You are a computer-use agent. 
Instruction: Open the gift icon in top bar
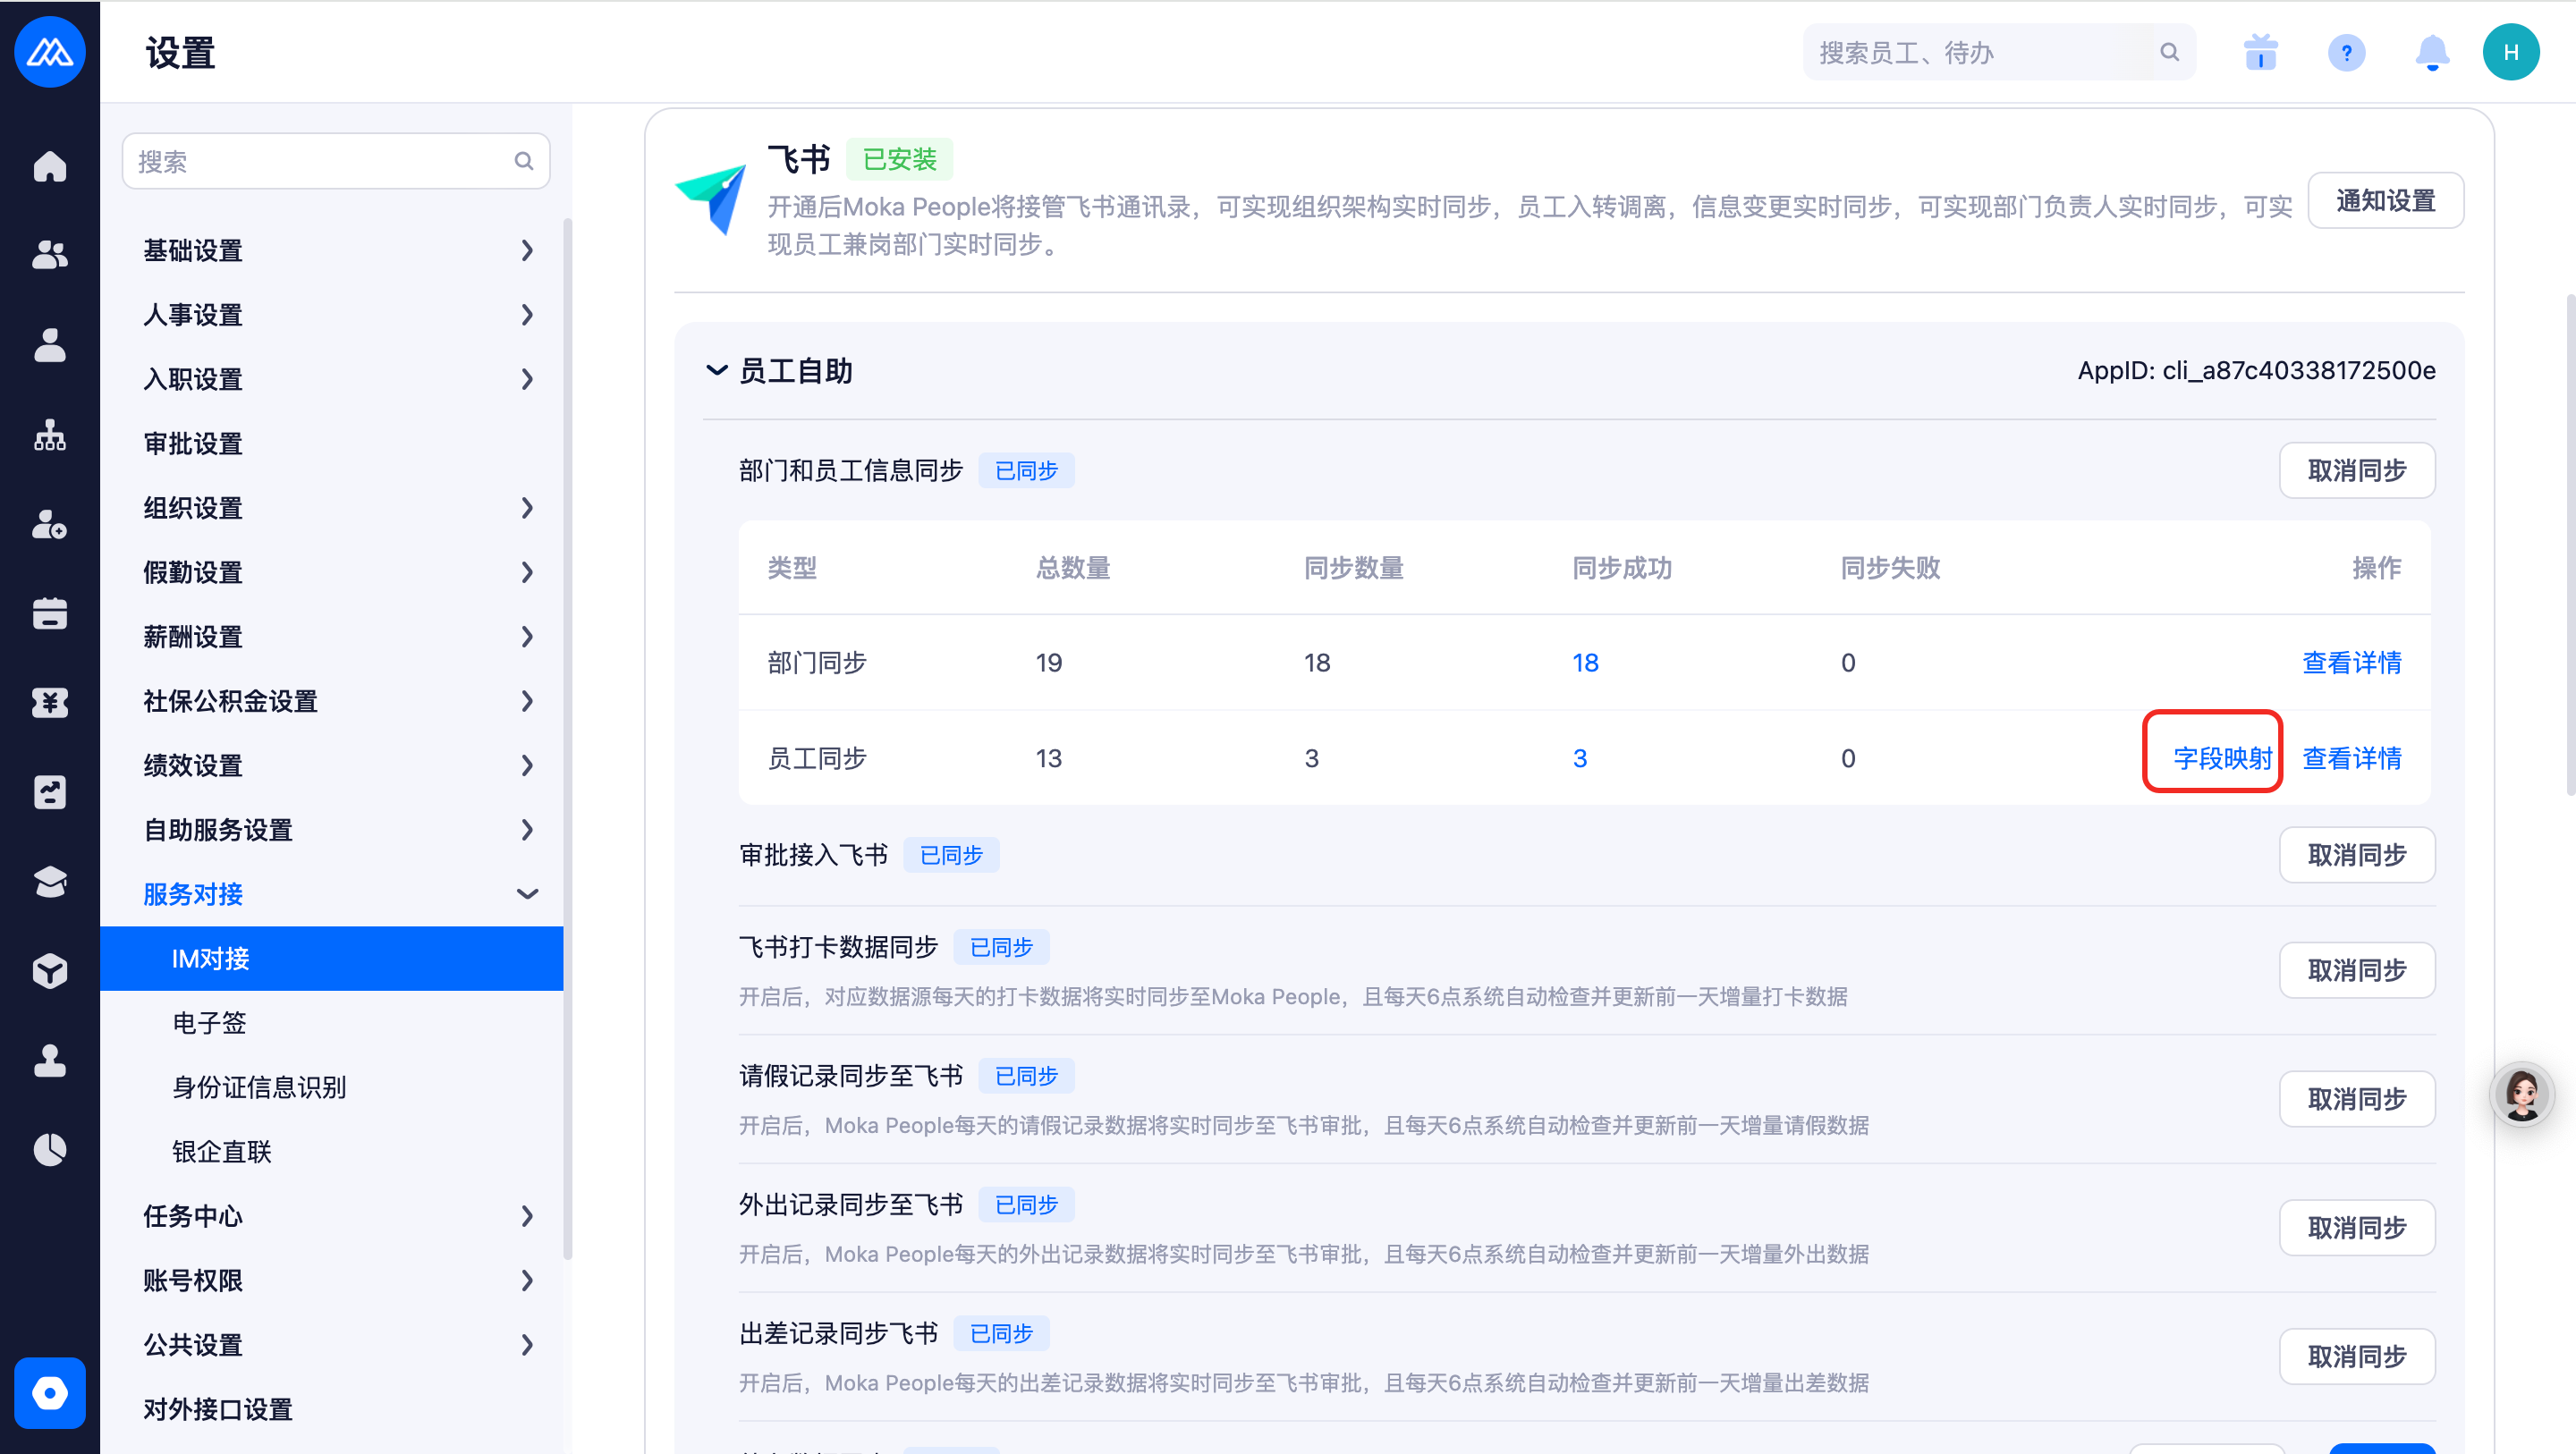(x=2260, y=52)
